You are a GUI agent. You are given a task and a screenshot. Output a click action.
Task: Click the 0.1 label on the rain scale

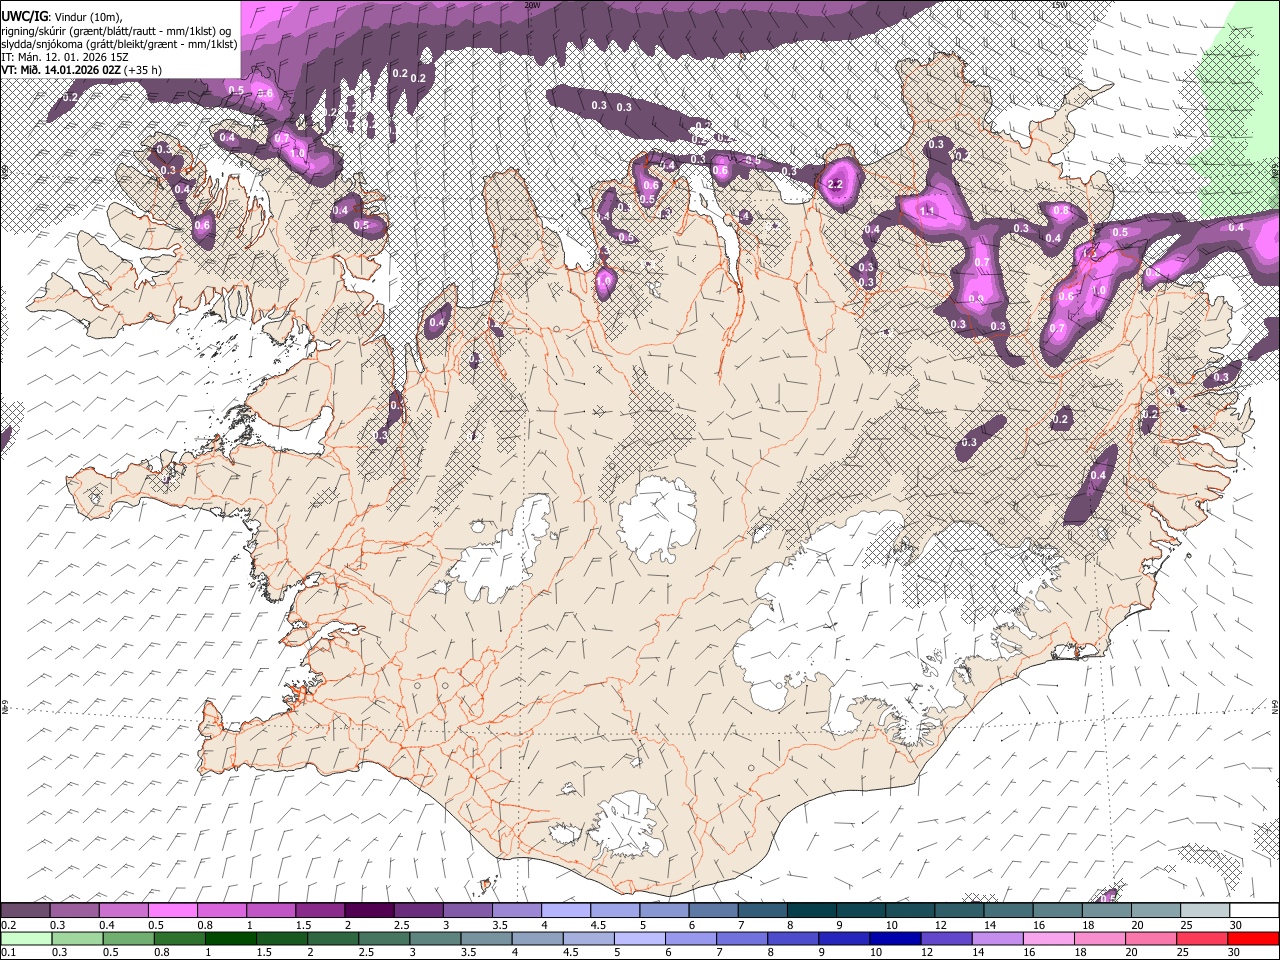point(8,952)
